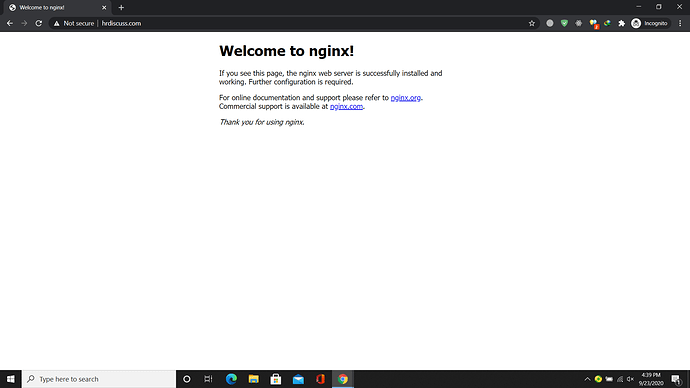Reload the hrdiscuss.com page
The image size is (690, 388).
point(39,23)
